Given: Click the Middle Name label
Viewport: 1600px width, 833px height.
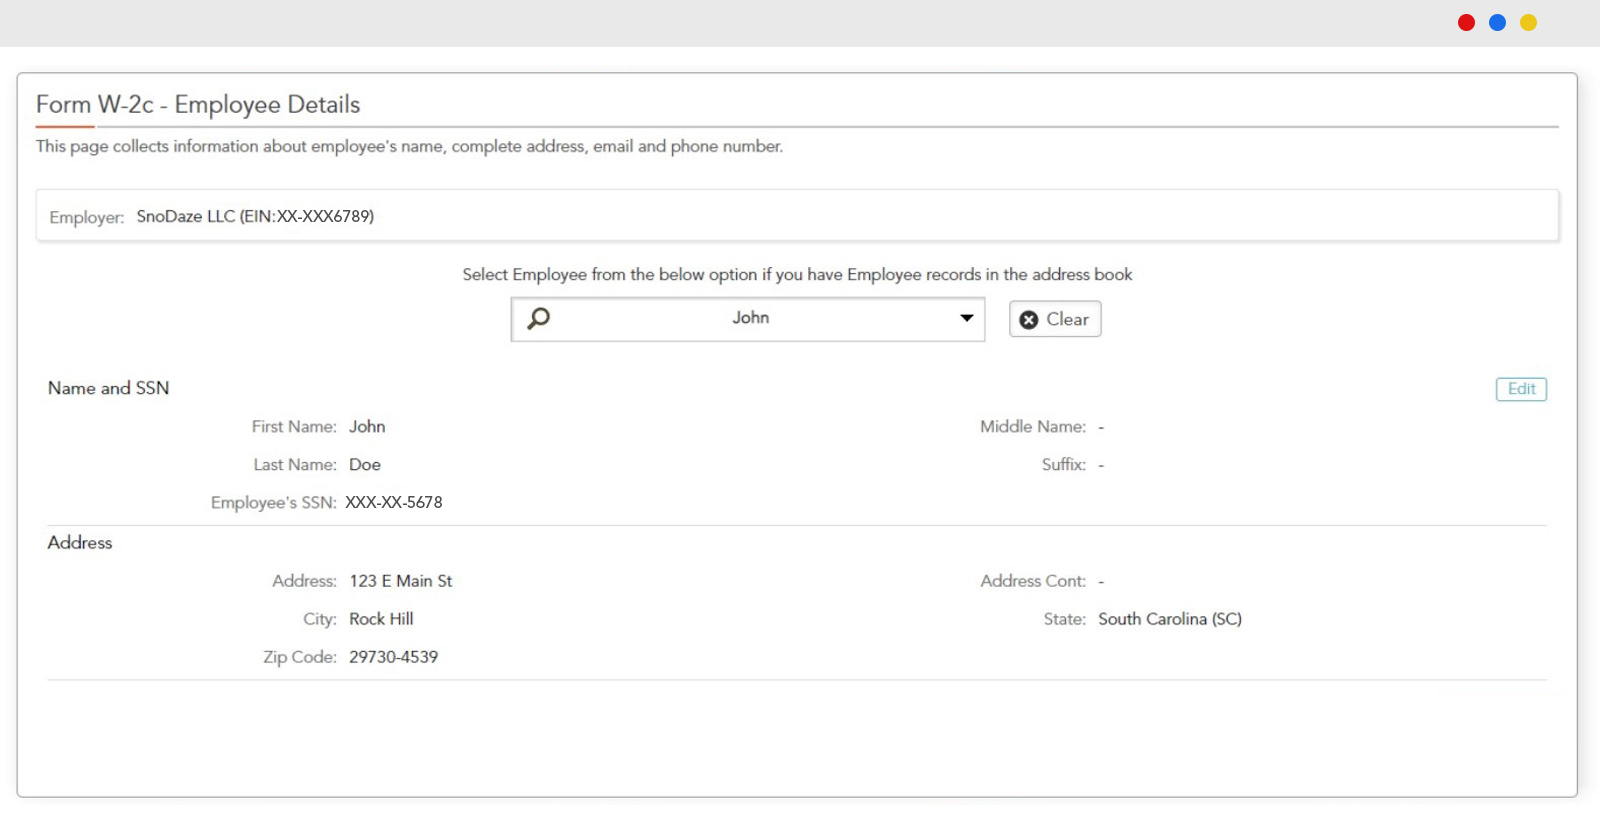Looking at the screenshot, I should (x=1032, y=427).
